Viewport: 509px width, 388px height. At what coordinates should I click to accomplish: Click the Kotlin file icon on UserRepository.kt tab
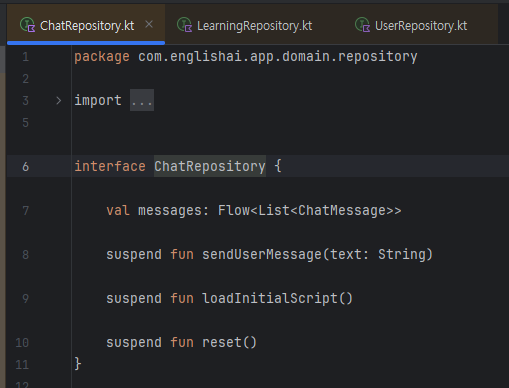click(362, 25)
